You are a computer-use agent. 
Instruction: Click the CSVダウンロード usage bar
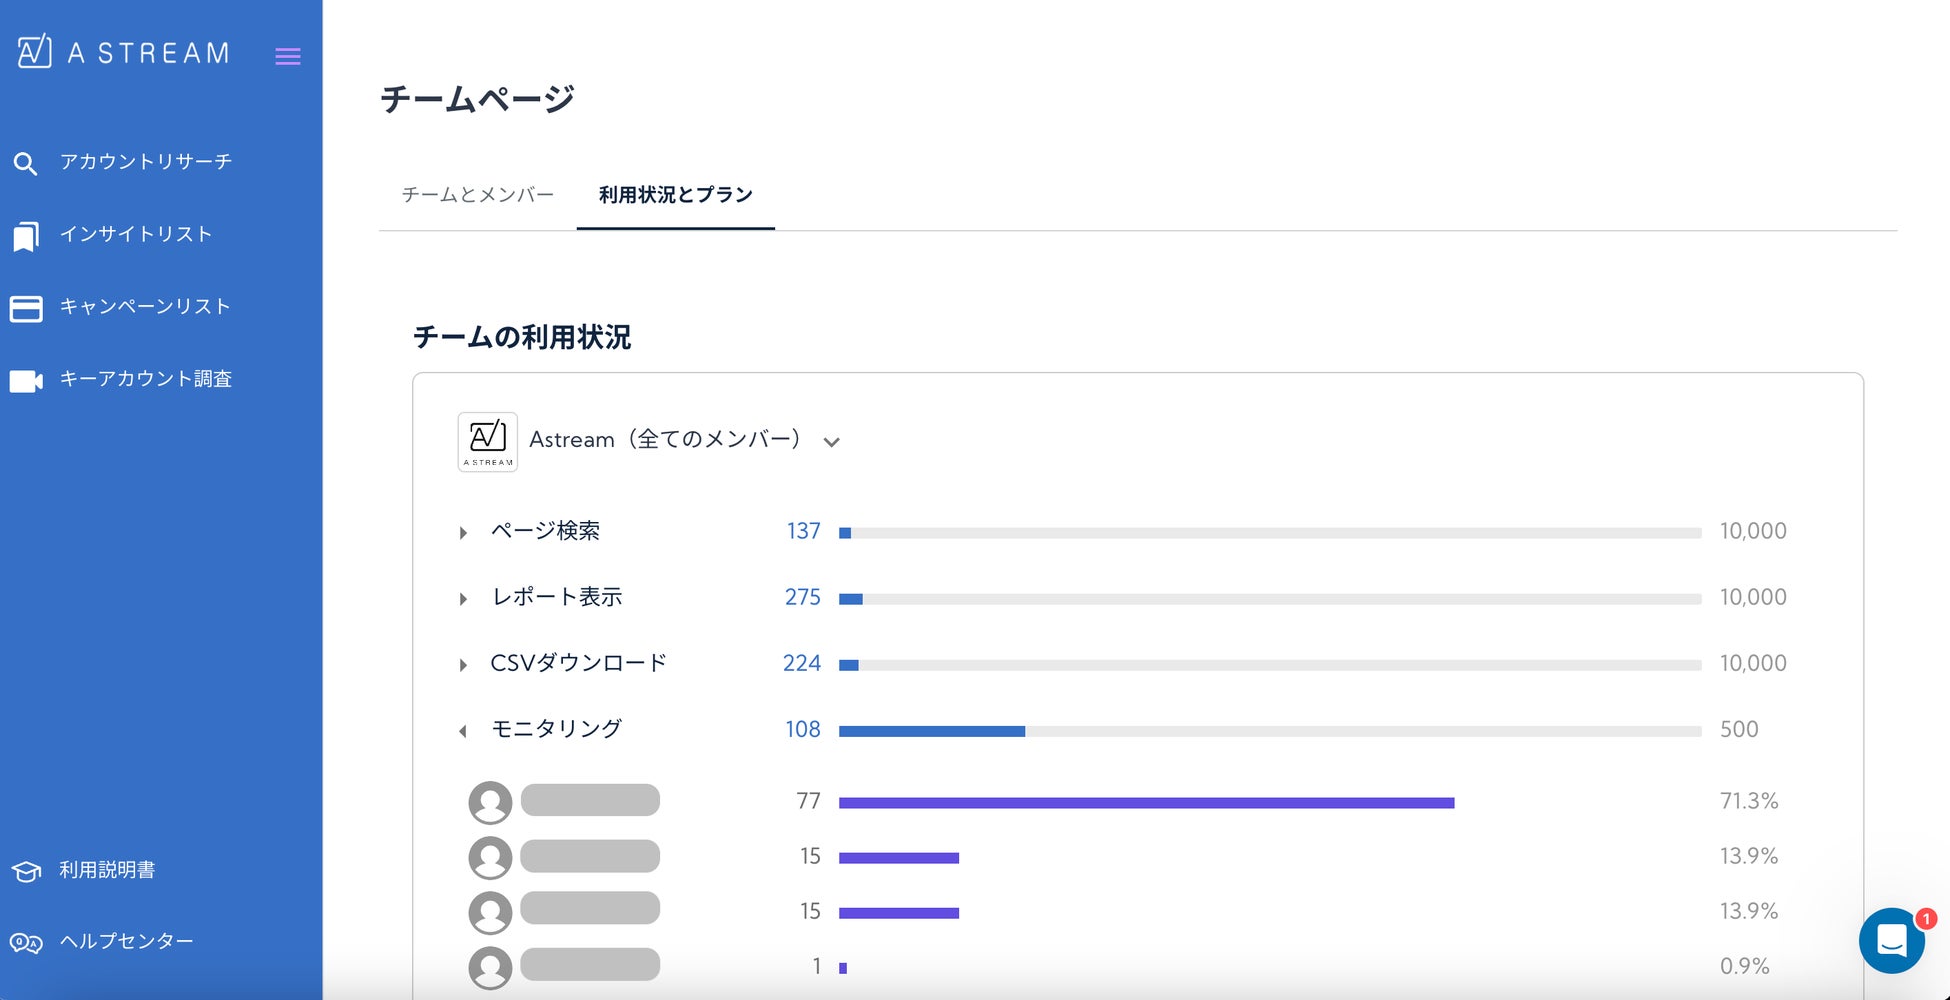point(1270,665)
